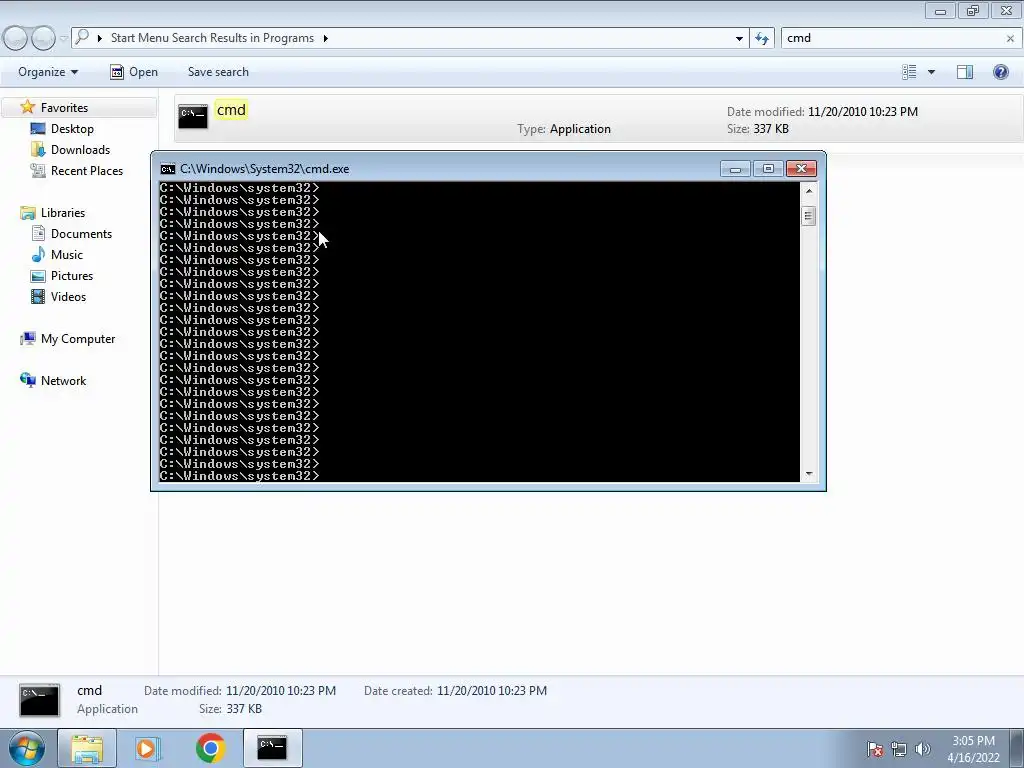
Task: Click the Explorer Forward navigation button
Action: [43, 39]
